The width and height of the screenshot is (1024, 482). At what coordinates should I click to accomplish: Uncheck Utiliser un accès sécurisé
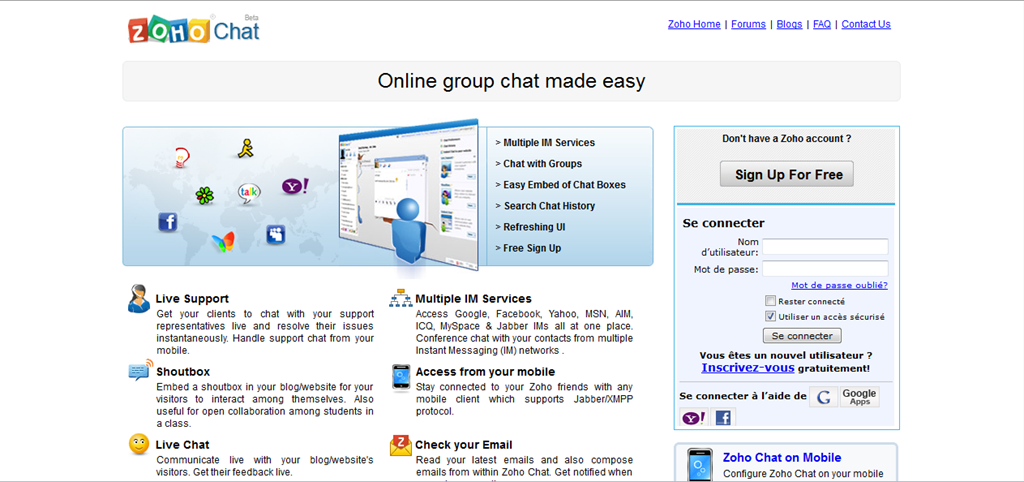(x=771, y=316)
